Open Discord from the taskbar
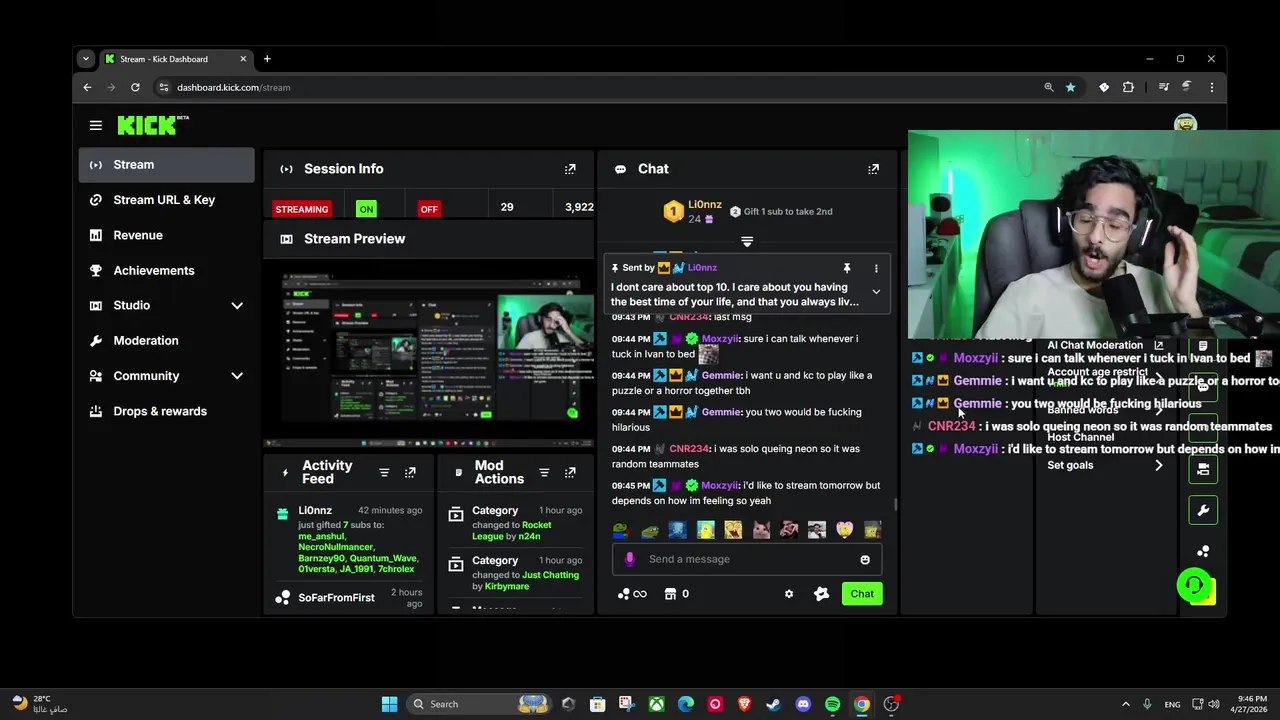This screenshot has width=1280, height=720. pos(803,704)
